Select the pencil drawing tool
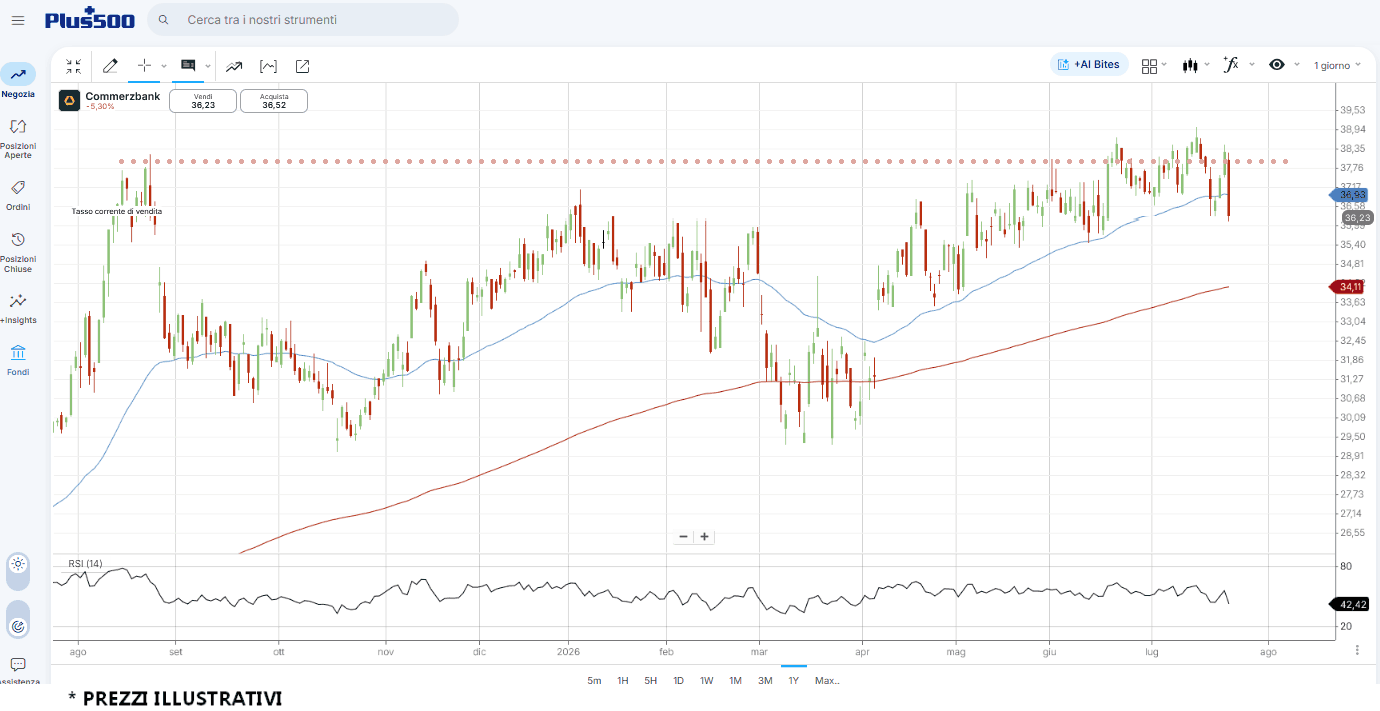Screen dimensions: 1380x711 (x=110, y=66)
